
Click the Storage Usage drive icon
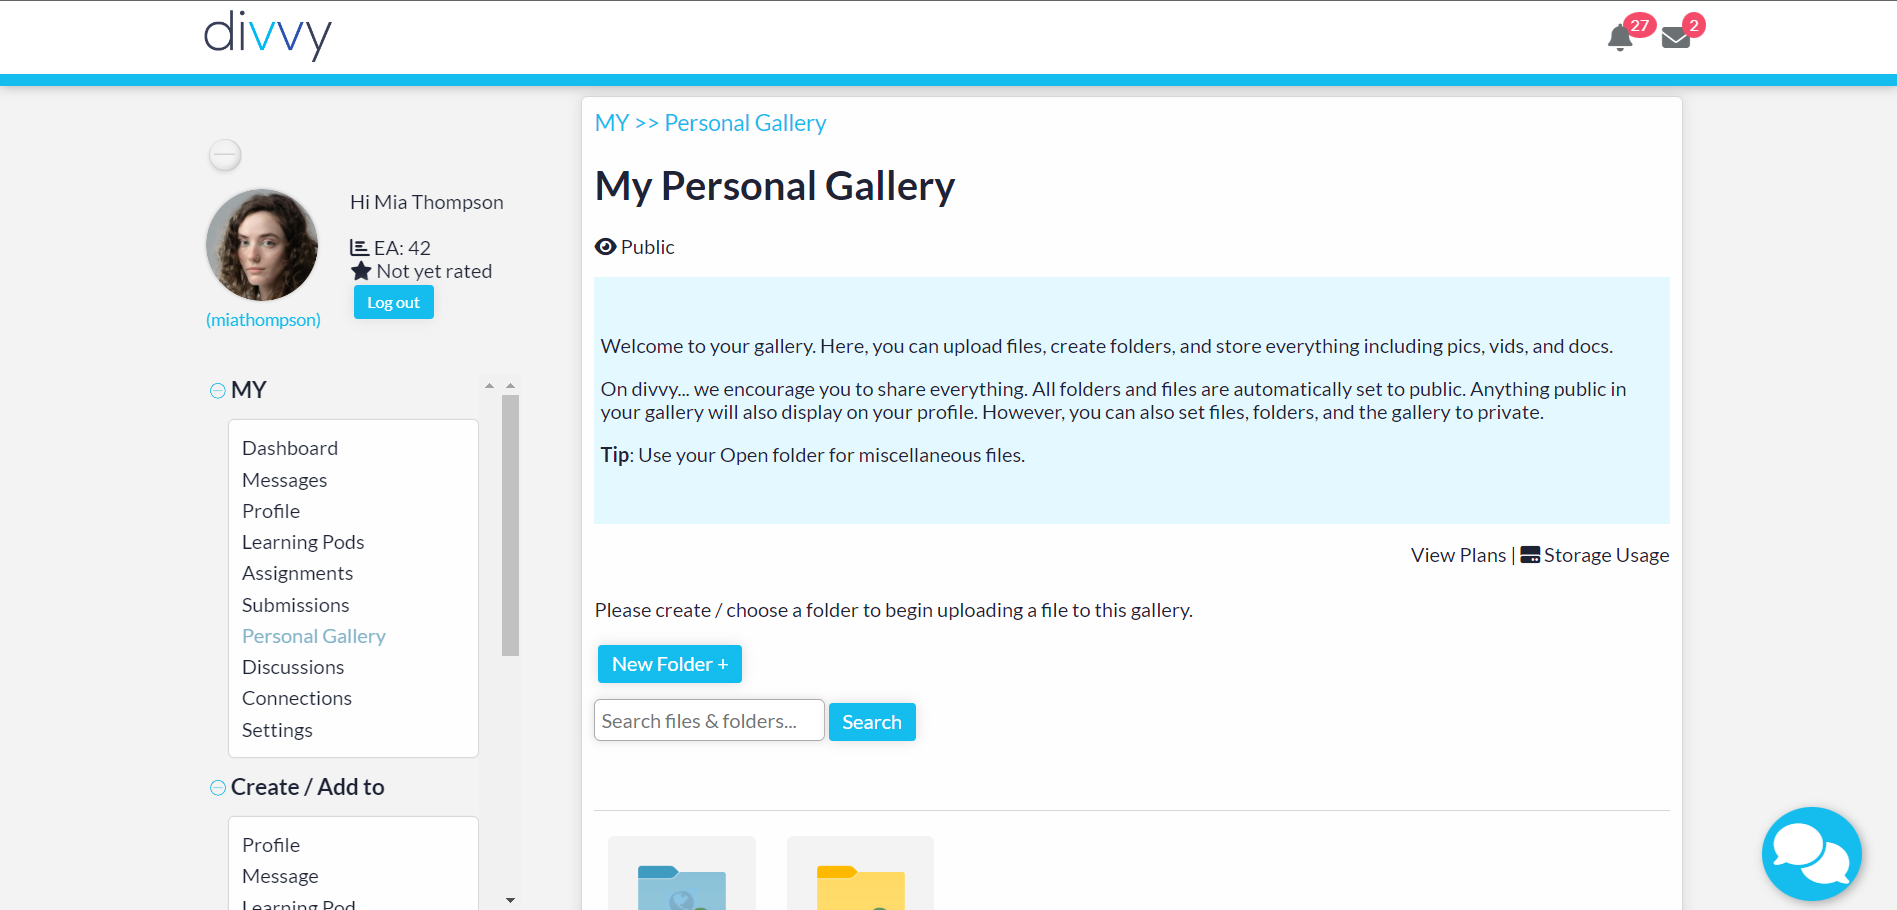(x=1530, y=555)
